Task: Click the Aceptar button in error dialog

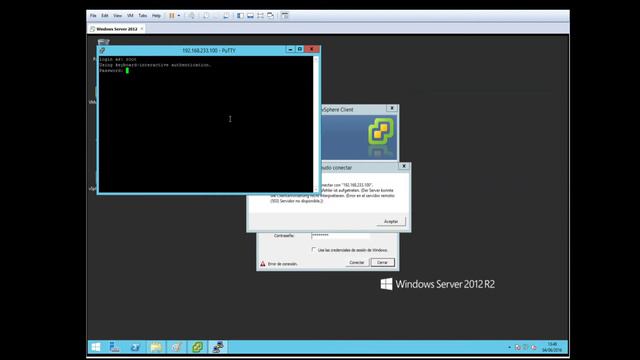Action: tap(391, 221)
